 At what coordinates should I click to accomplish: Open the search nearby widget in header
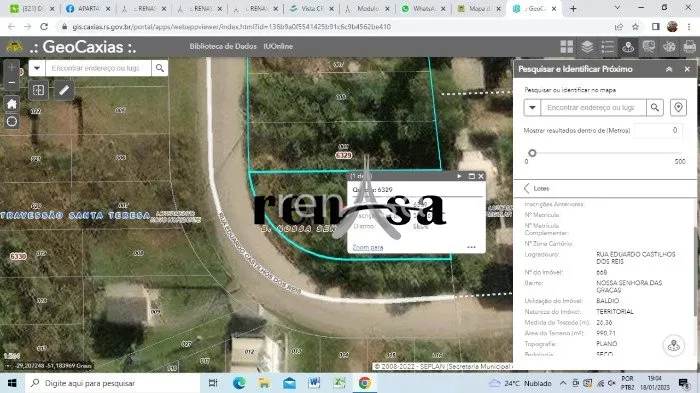click(x=628, y=46)
